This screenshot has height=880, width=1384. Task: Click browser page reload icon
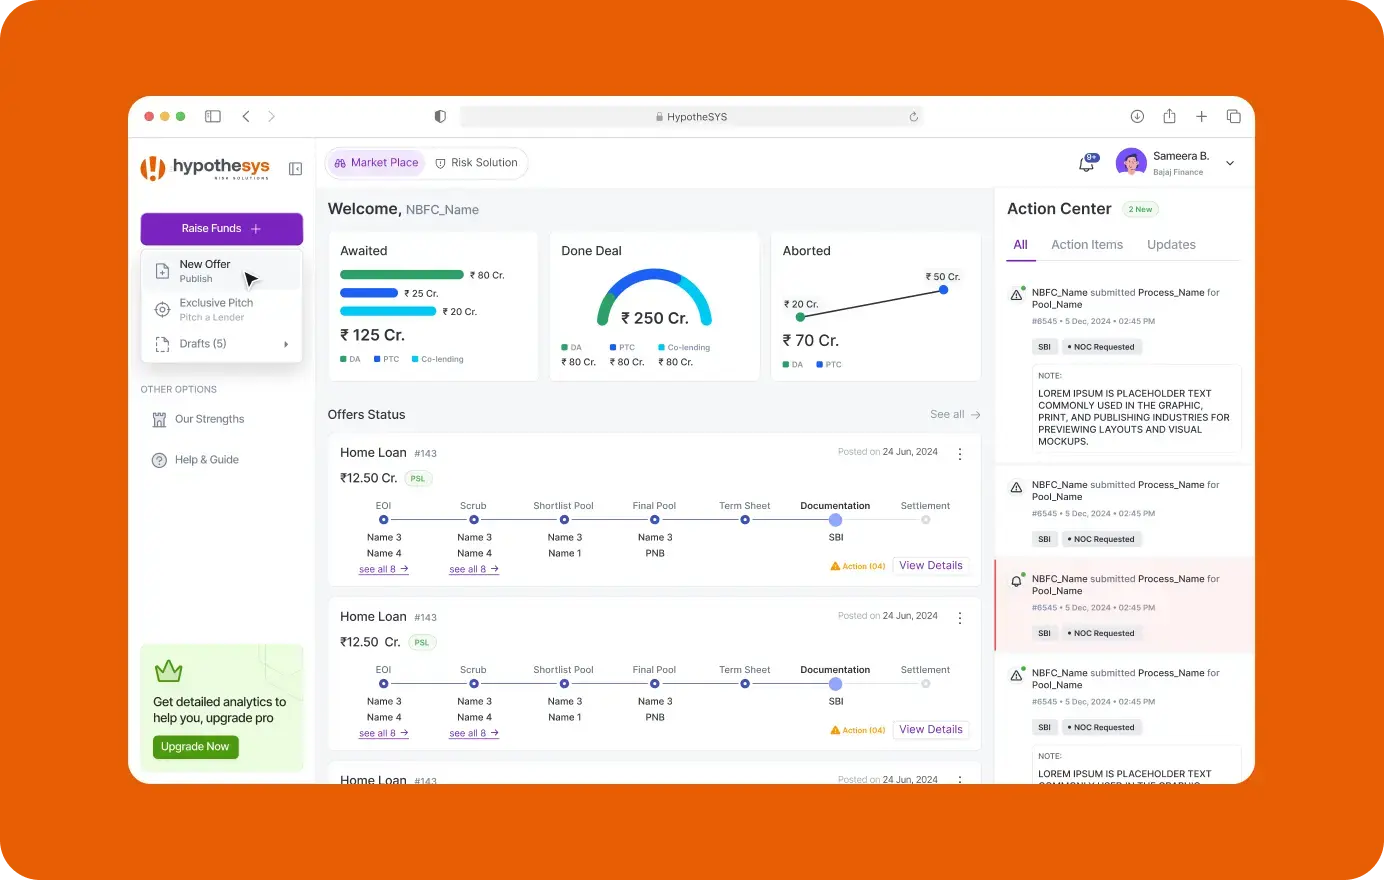tap(913, 117)
